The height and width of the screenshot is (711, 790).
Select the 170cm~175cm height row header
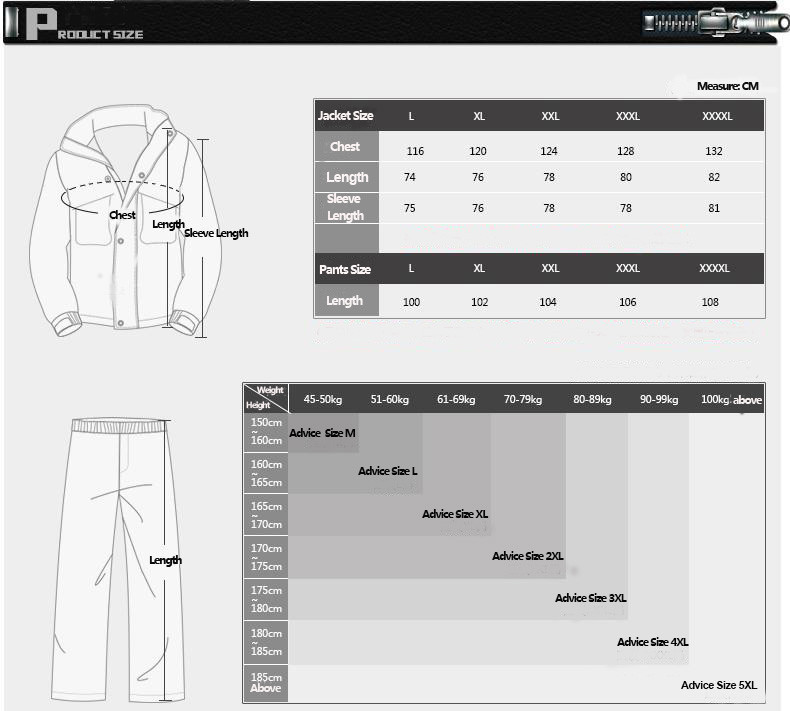266,558
